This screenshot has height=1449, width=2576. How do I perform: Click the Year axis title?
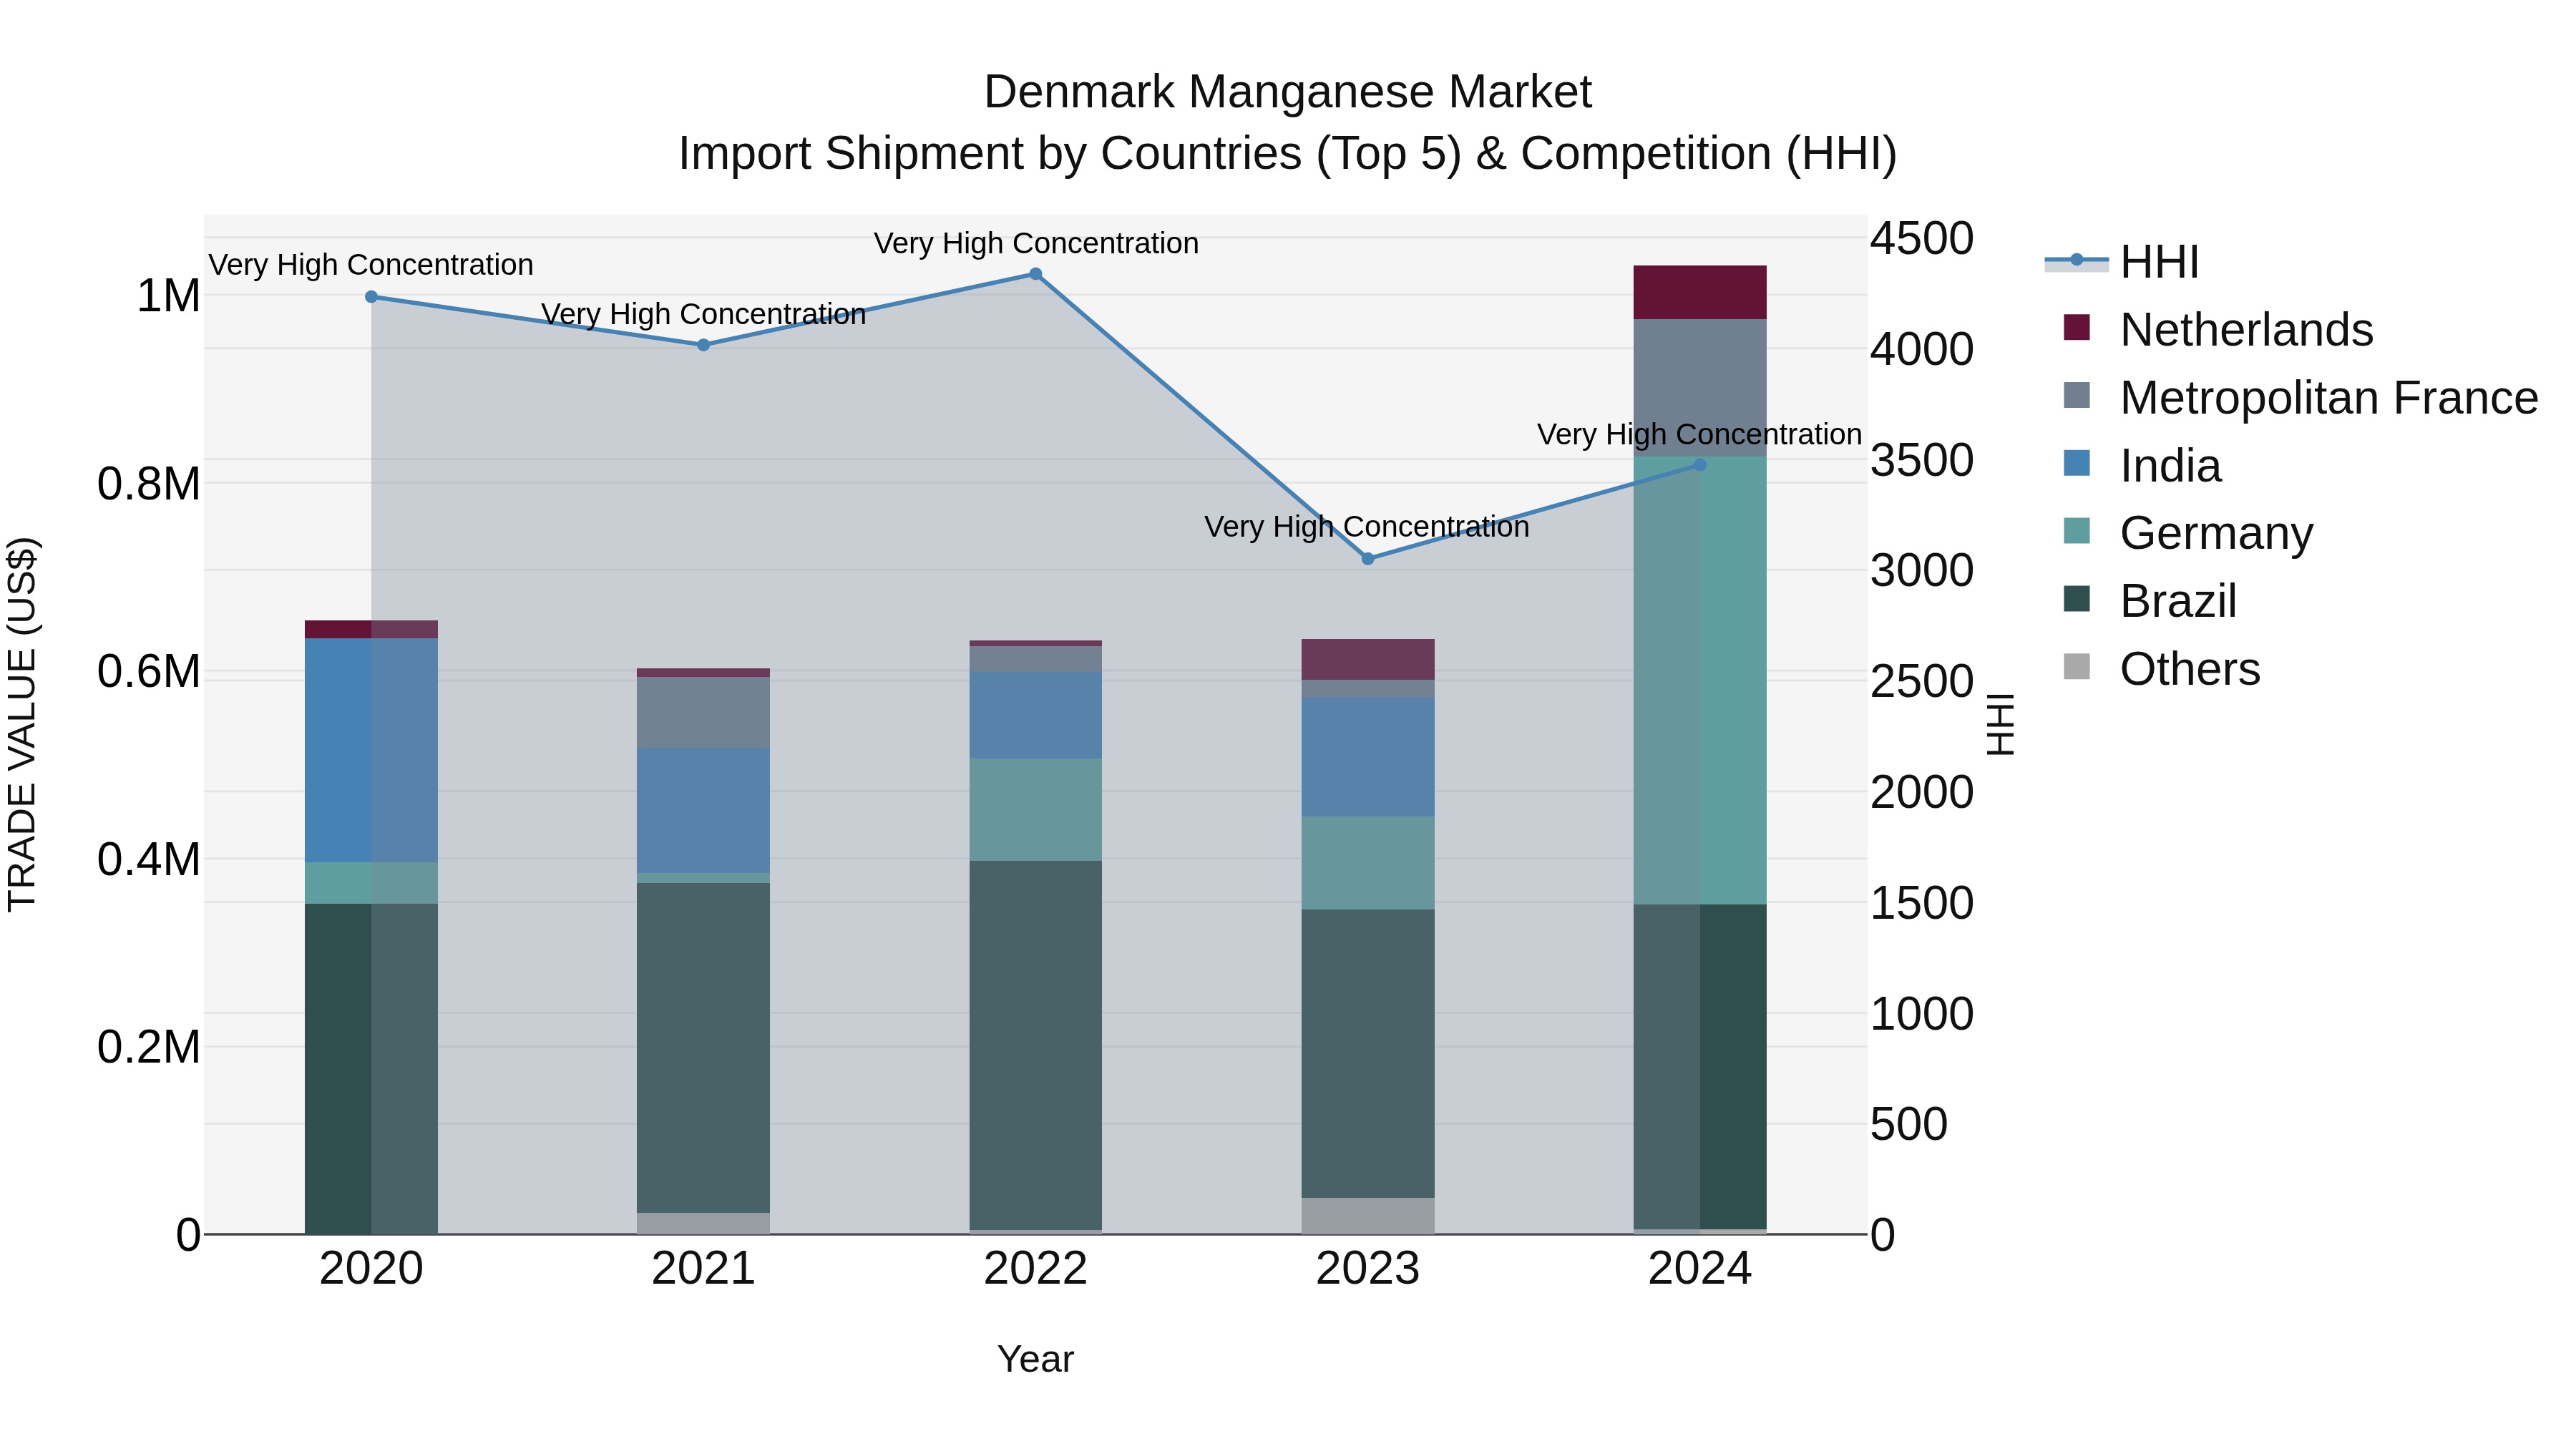click(1035, 1359)
